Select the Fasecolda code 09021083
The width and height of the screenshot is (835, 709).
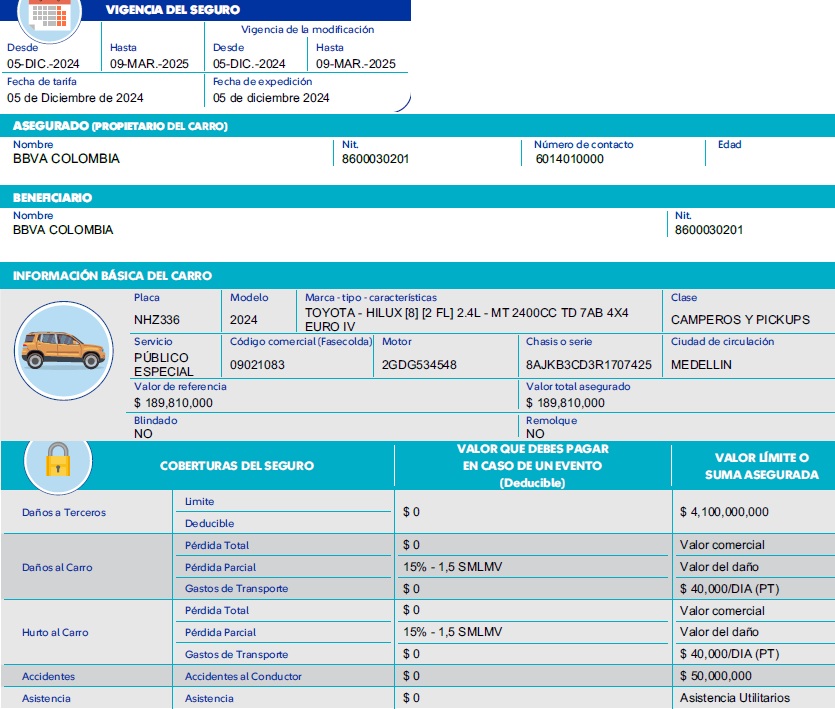pos(257,365)
